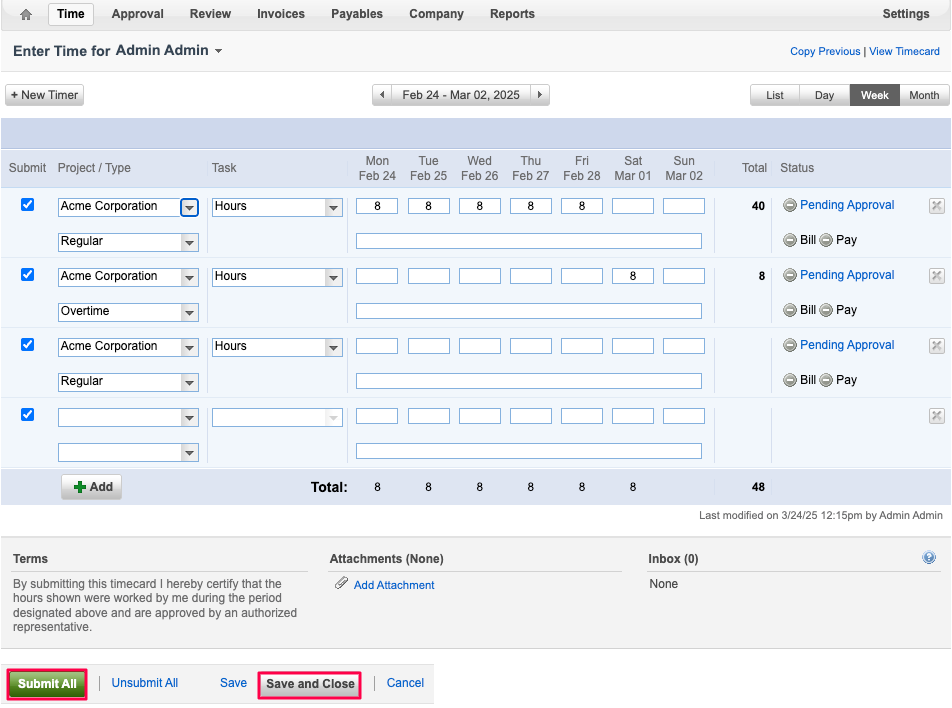Screen dimensions: 952x708
Task: Open the Overtime type dropdown
Action: pyautogui.click(x=189, y=313)
